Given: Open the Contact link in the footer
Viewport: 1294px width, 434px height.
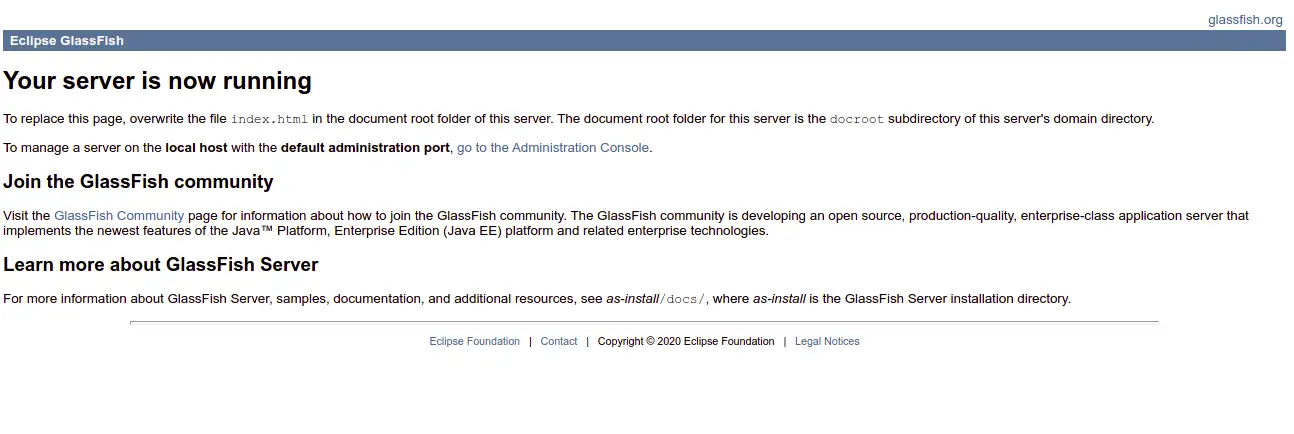Looking at the screenshot, I should coord(559,341).
